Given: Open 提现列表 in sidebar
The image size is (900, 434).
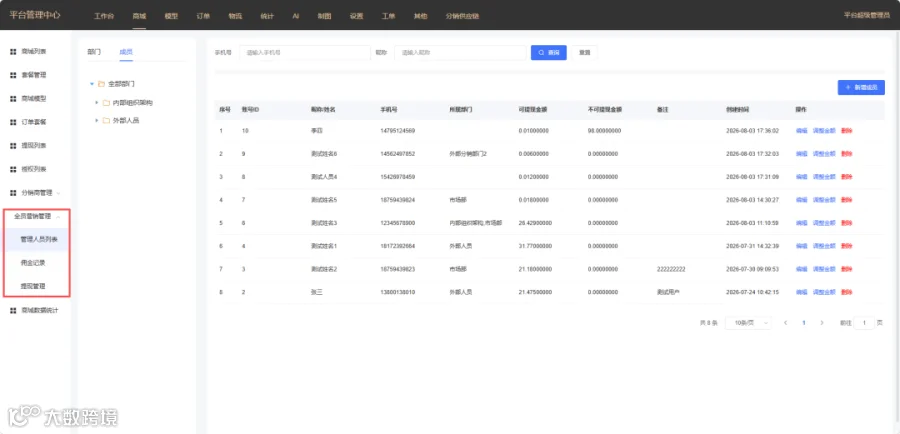Looking at the screenshot, I should [x=34, y=146].
